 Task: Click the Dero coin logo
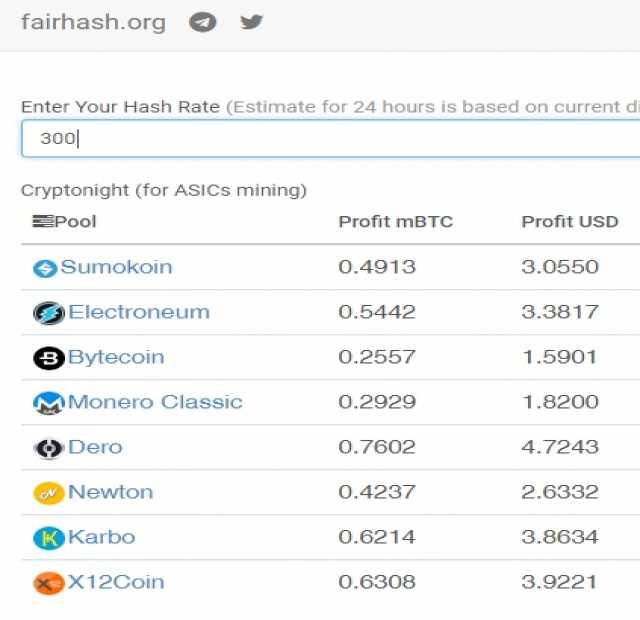coord(49,448)
